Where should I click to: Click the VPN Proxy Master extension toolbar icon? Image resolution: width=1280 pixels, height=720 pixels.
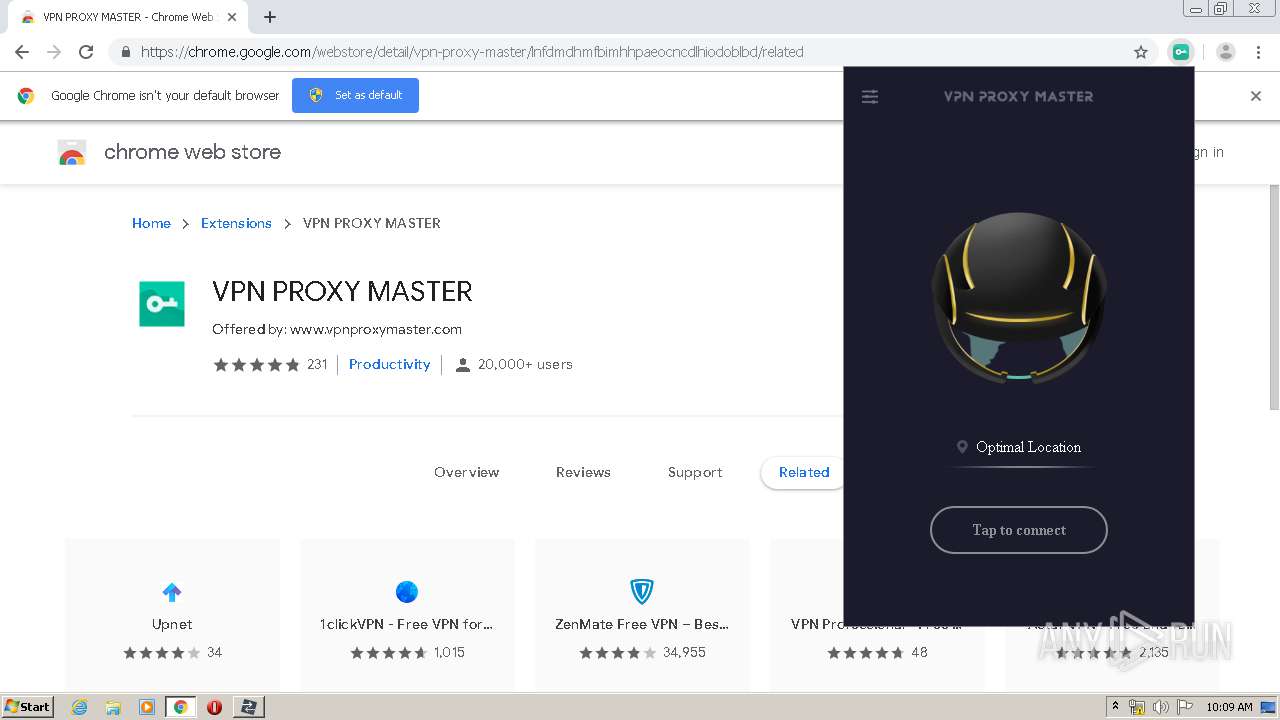tap(1181, 52)
